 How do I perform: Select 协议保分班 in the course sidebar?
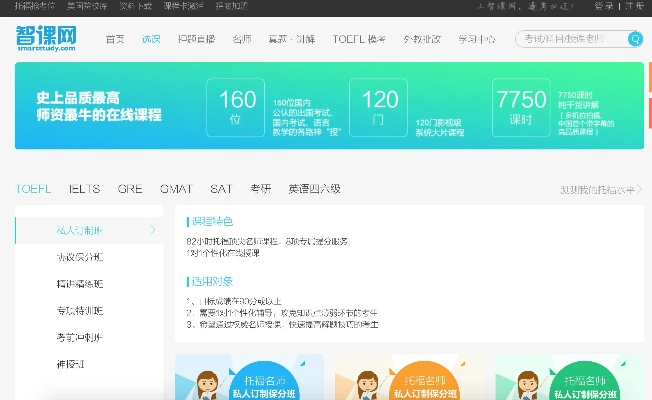point(79,257)
